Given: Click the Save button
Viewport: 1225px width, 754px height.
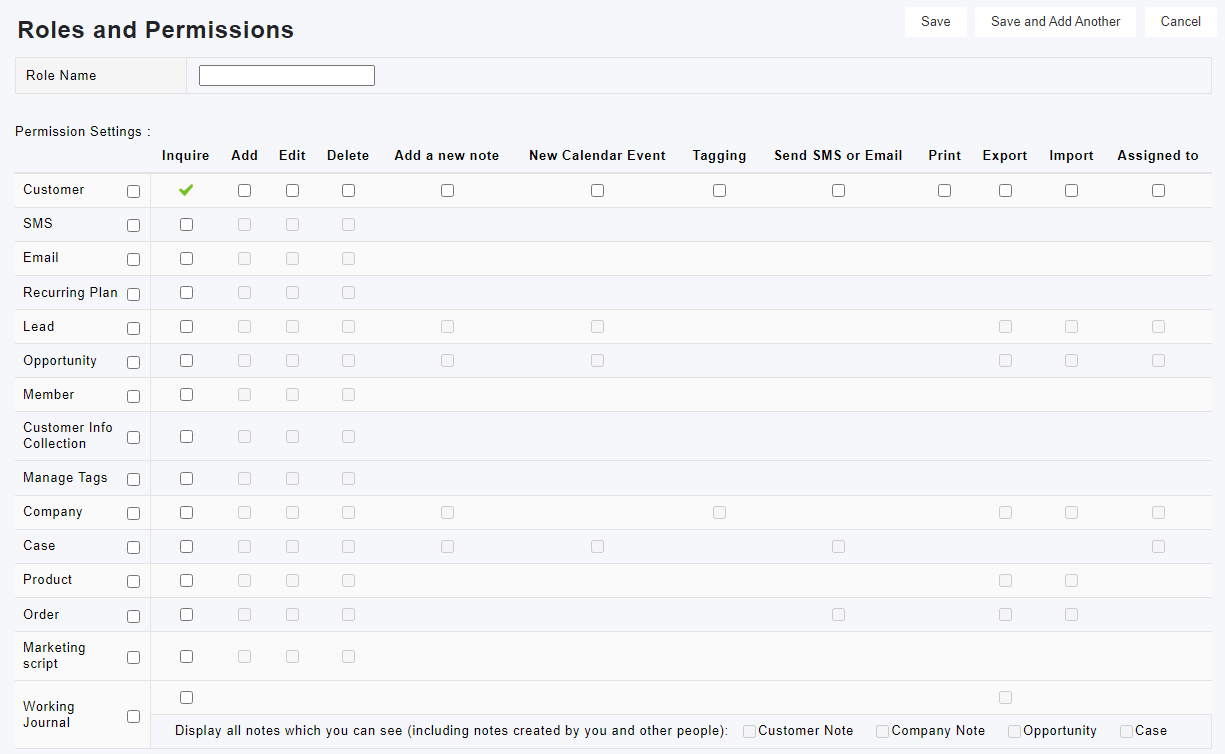Looking at the screenshot, I should tap(935, 22).
